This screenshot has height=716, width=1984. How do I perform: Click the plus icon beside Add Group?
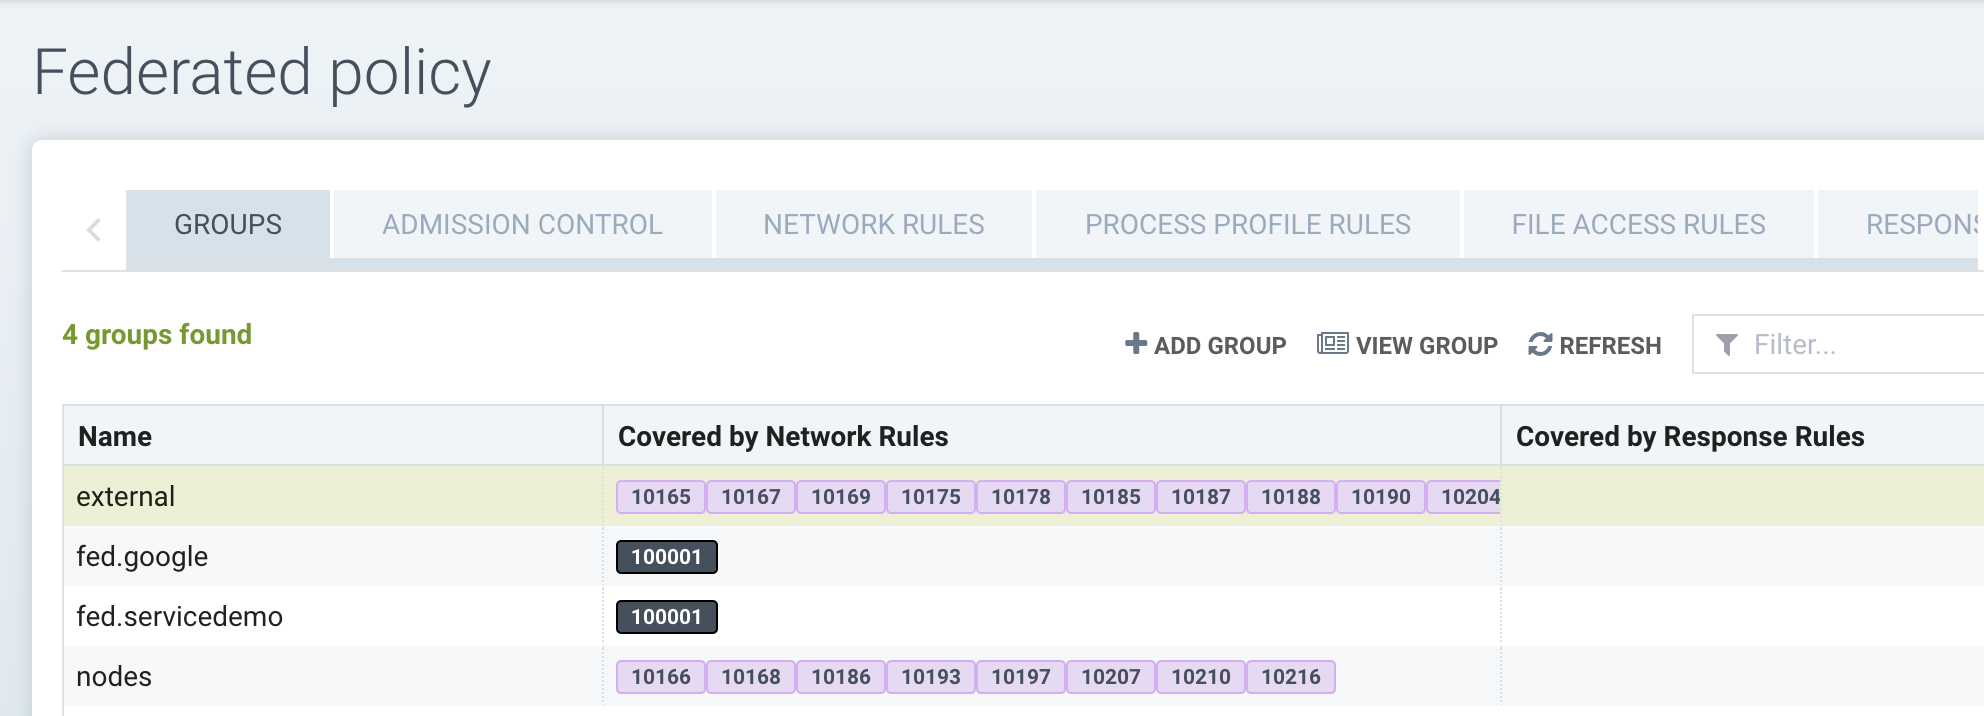click(1135, 344)
